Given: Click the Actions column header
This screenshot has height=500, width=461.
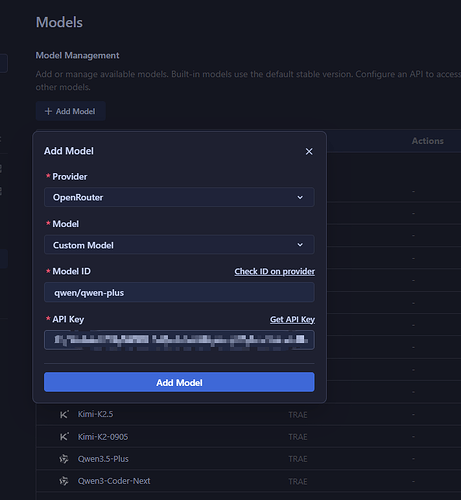Looking at the screenshot, I should (427, 141).
